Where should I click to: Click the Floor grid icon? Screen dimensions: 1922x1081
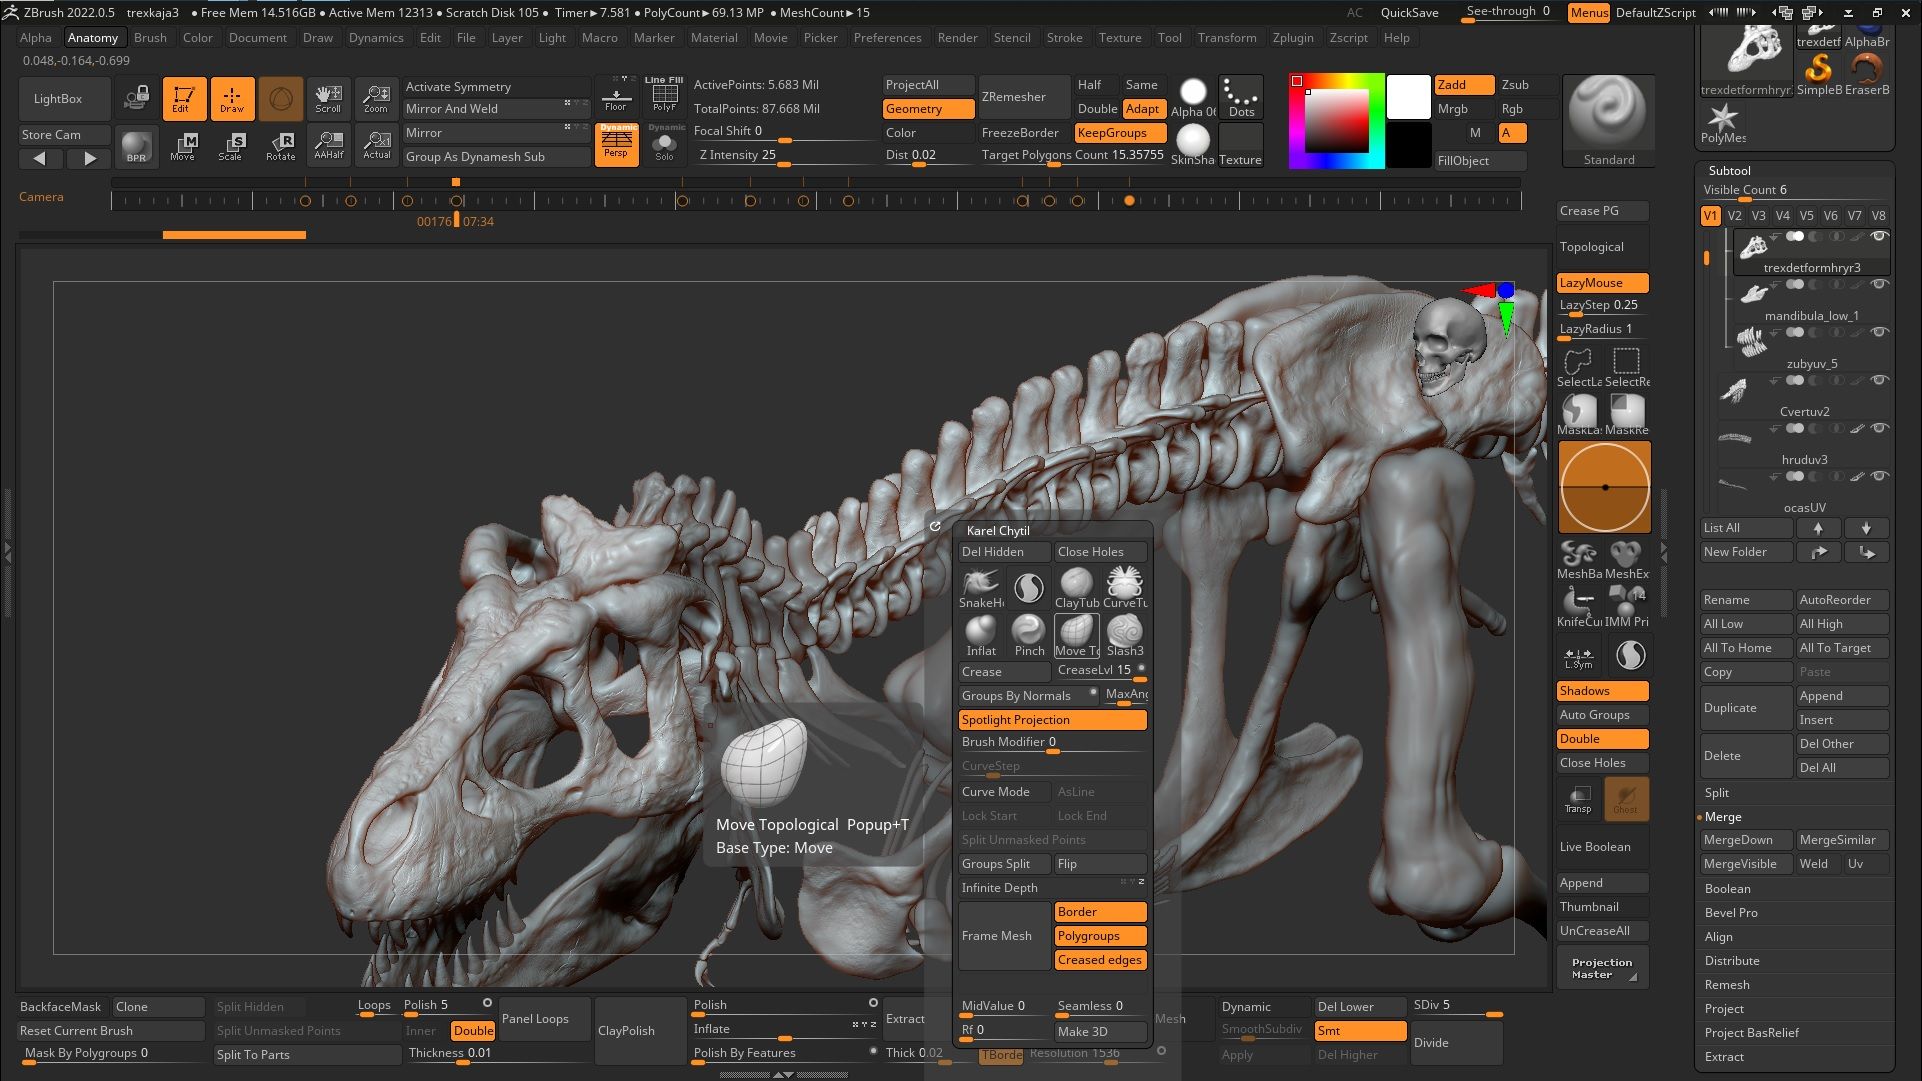tap(616, 97)
